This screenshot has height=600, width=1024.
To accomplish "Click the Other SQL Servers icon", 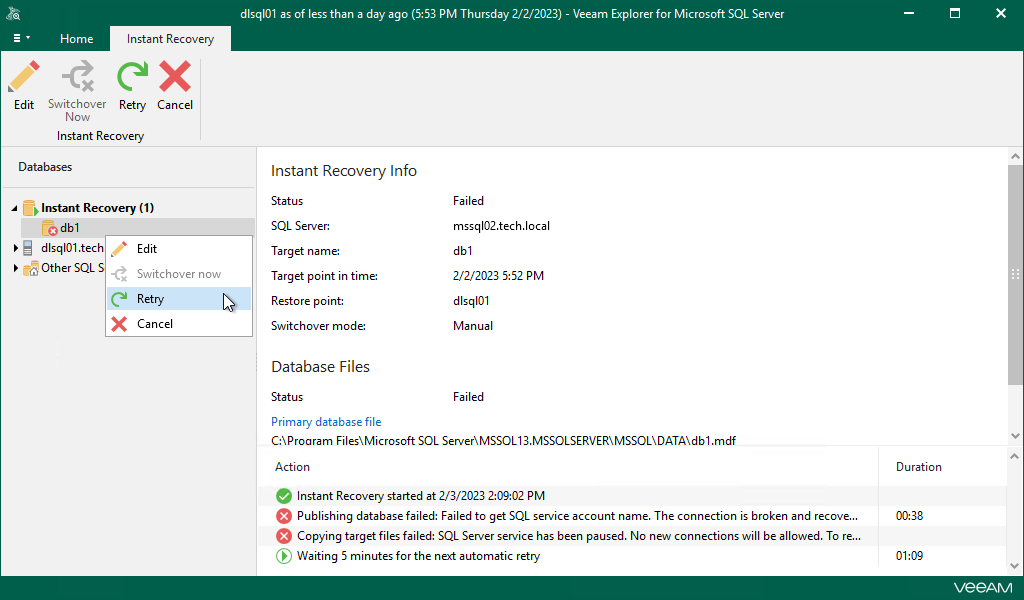I will click(30, 268).
